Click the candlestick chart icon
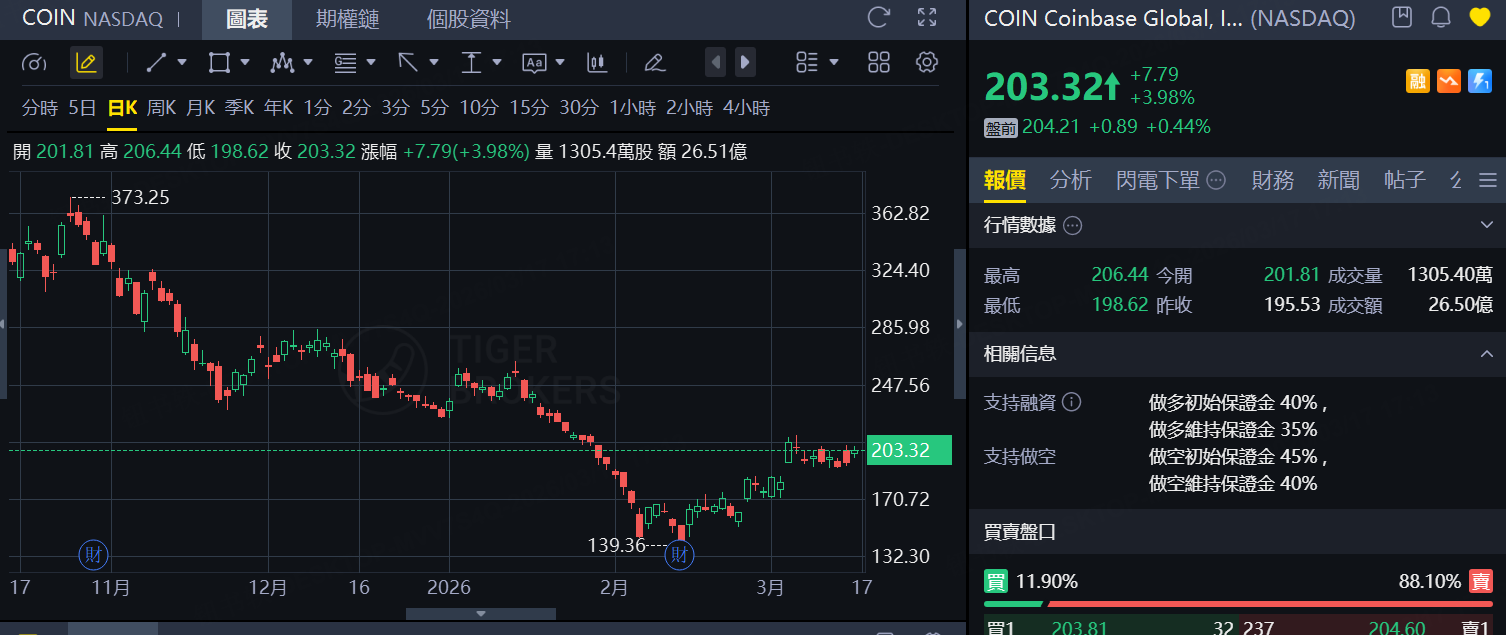Image resolution: width=1506 pixels, height=635 pixels. [x=597, y=63]
